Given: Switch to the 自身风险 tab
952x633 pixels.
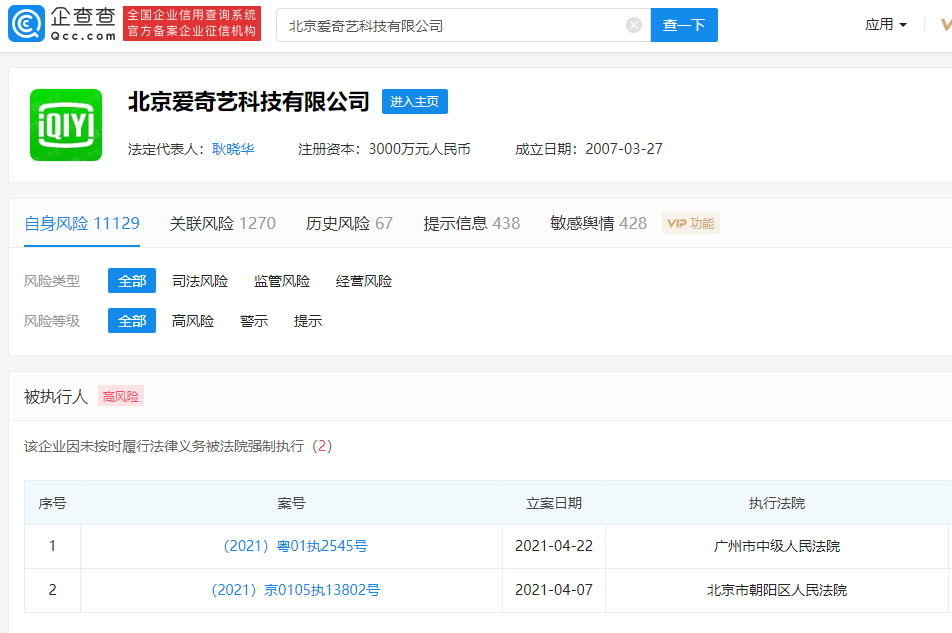Looking at the screenshot, I should [x=82, y=223].
